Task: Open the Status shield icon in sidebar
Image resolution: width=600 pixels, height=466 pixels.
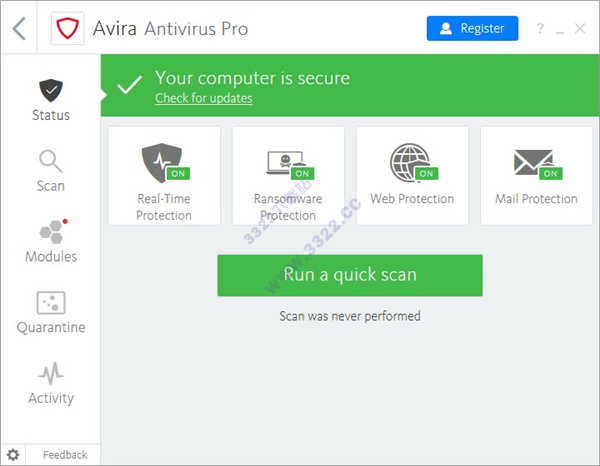Action: coord(51,90)
